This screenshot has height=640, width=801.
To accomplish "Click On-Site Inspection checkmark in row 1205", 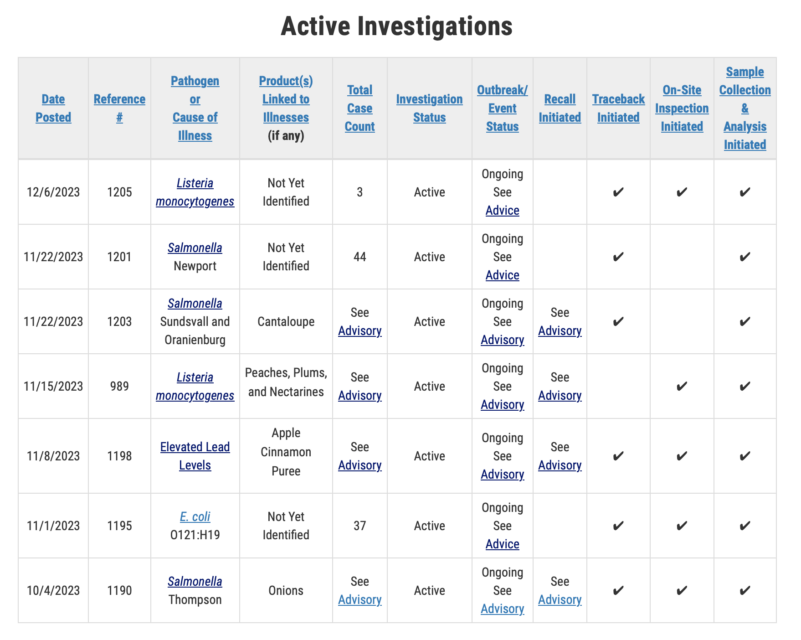I will pyautogui.click(x=681, y=192).
